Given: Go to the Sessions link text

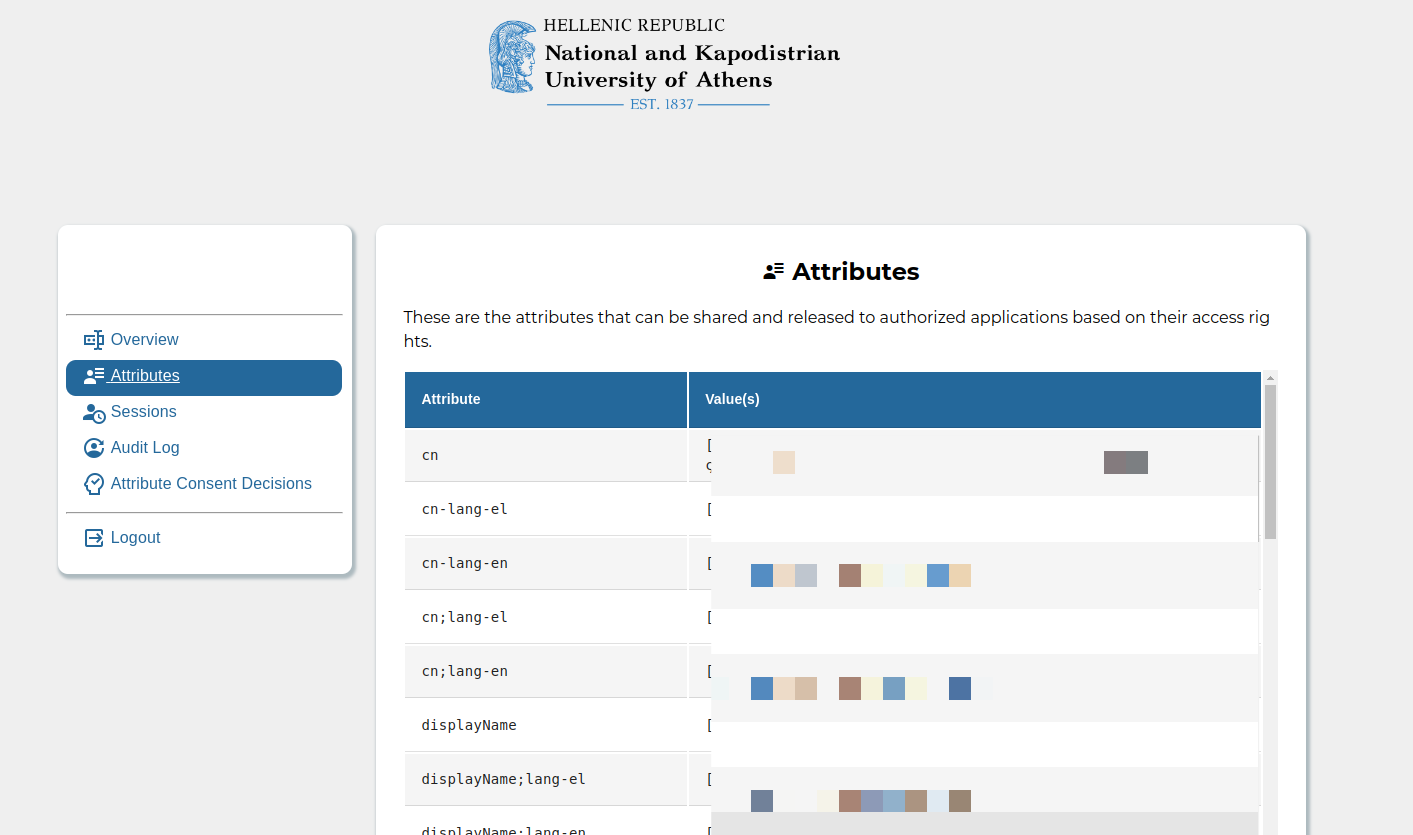Looking at the screenshot, I should [143, 412].
